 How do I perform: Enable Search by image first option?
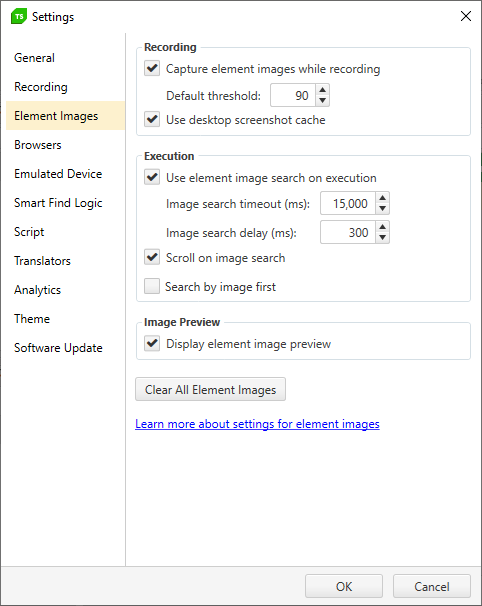pyautogui.click(x=152, y=286)
